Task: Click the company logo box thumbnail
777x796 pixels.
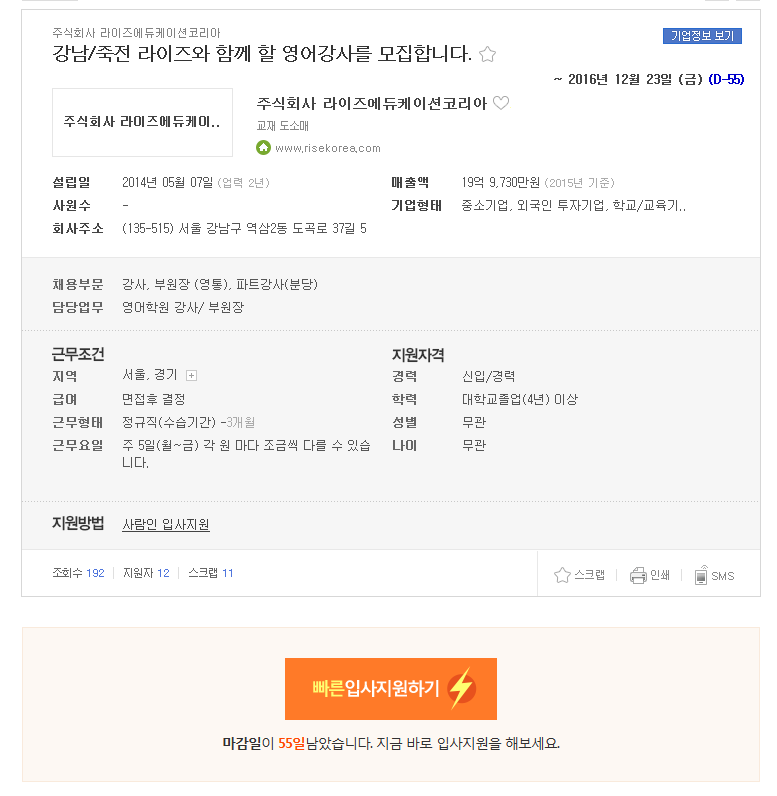Action: pos(143,122)
